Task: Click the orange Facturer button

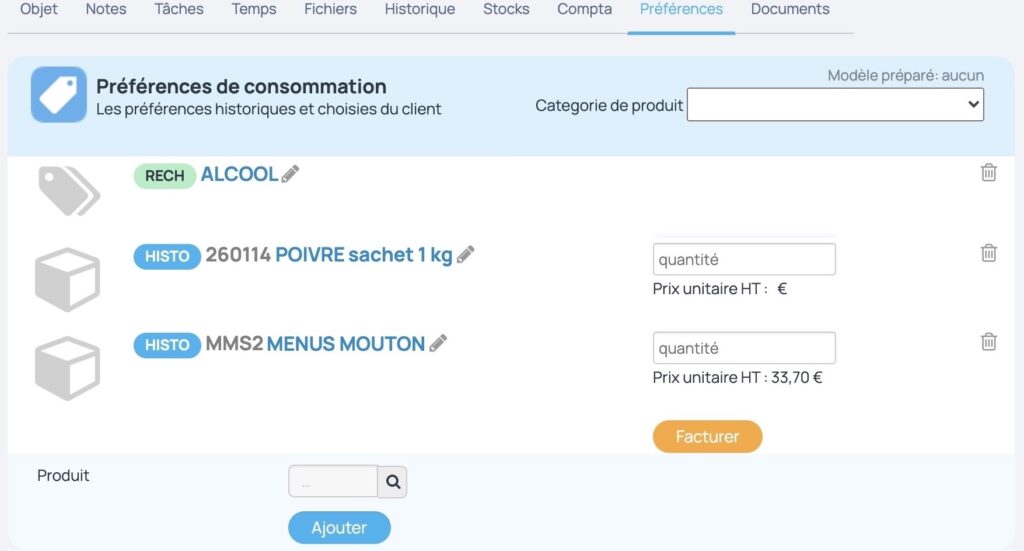Action: tap(707, 436)
